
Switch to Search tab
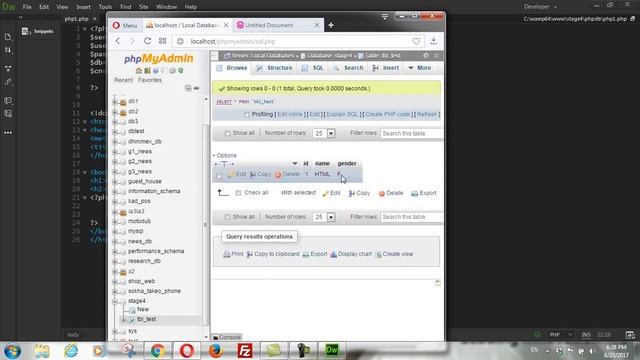[348, 68]
